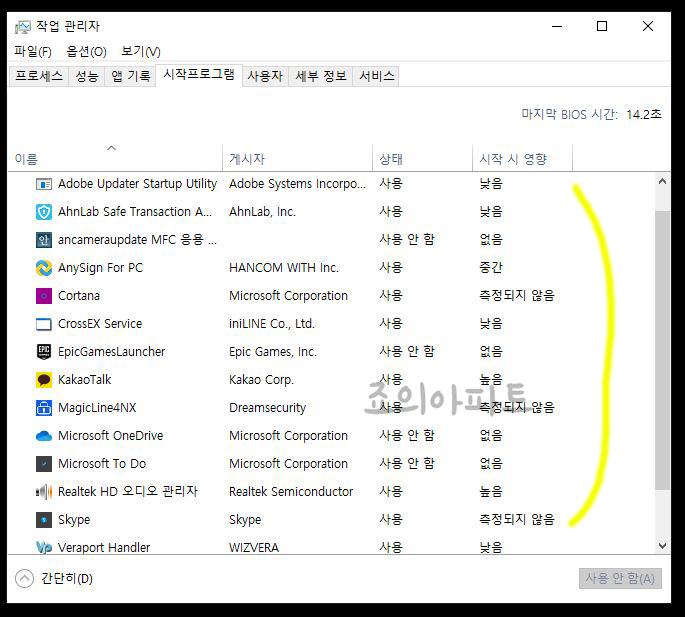
Task: Click the purple Cortana icon
Action: [44, 296]
